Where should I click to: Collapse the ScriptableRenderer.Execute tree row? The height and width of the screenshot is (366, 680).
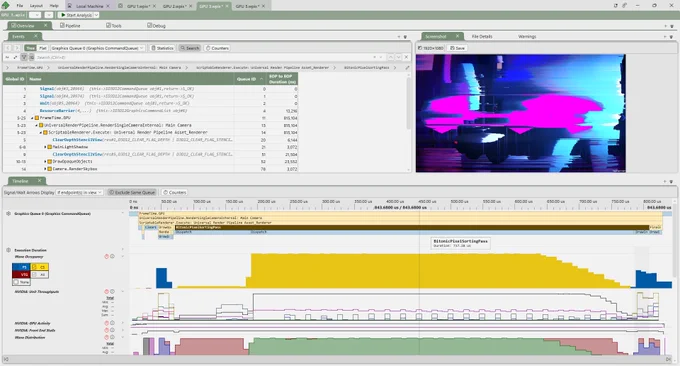[x=41, y=132]
